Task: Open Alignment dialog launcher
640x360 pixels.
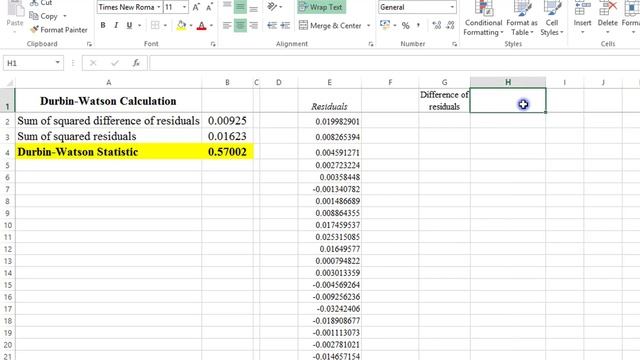Action: [x=371, y=44]
